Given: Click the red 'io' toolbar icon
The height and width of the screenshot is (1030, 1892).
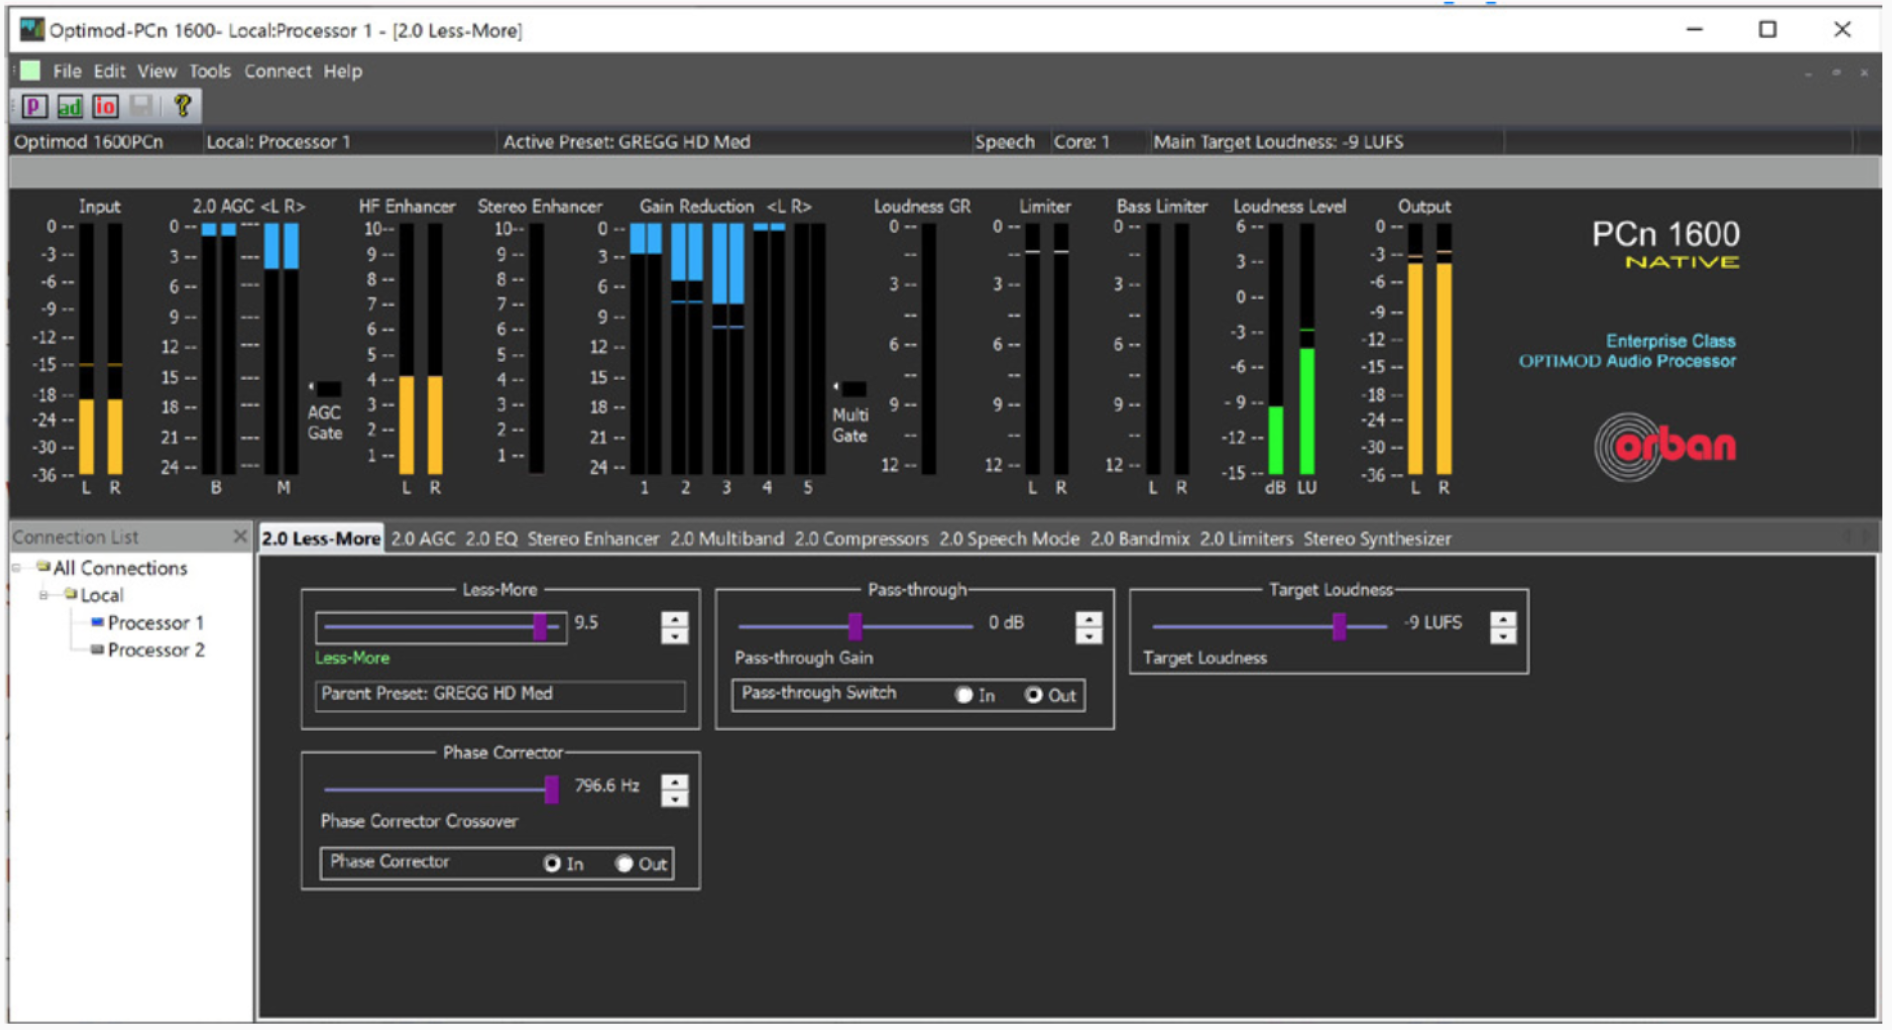Looking at the screenshot, I should [x=105, y=106].
